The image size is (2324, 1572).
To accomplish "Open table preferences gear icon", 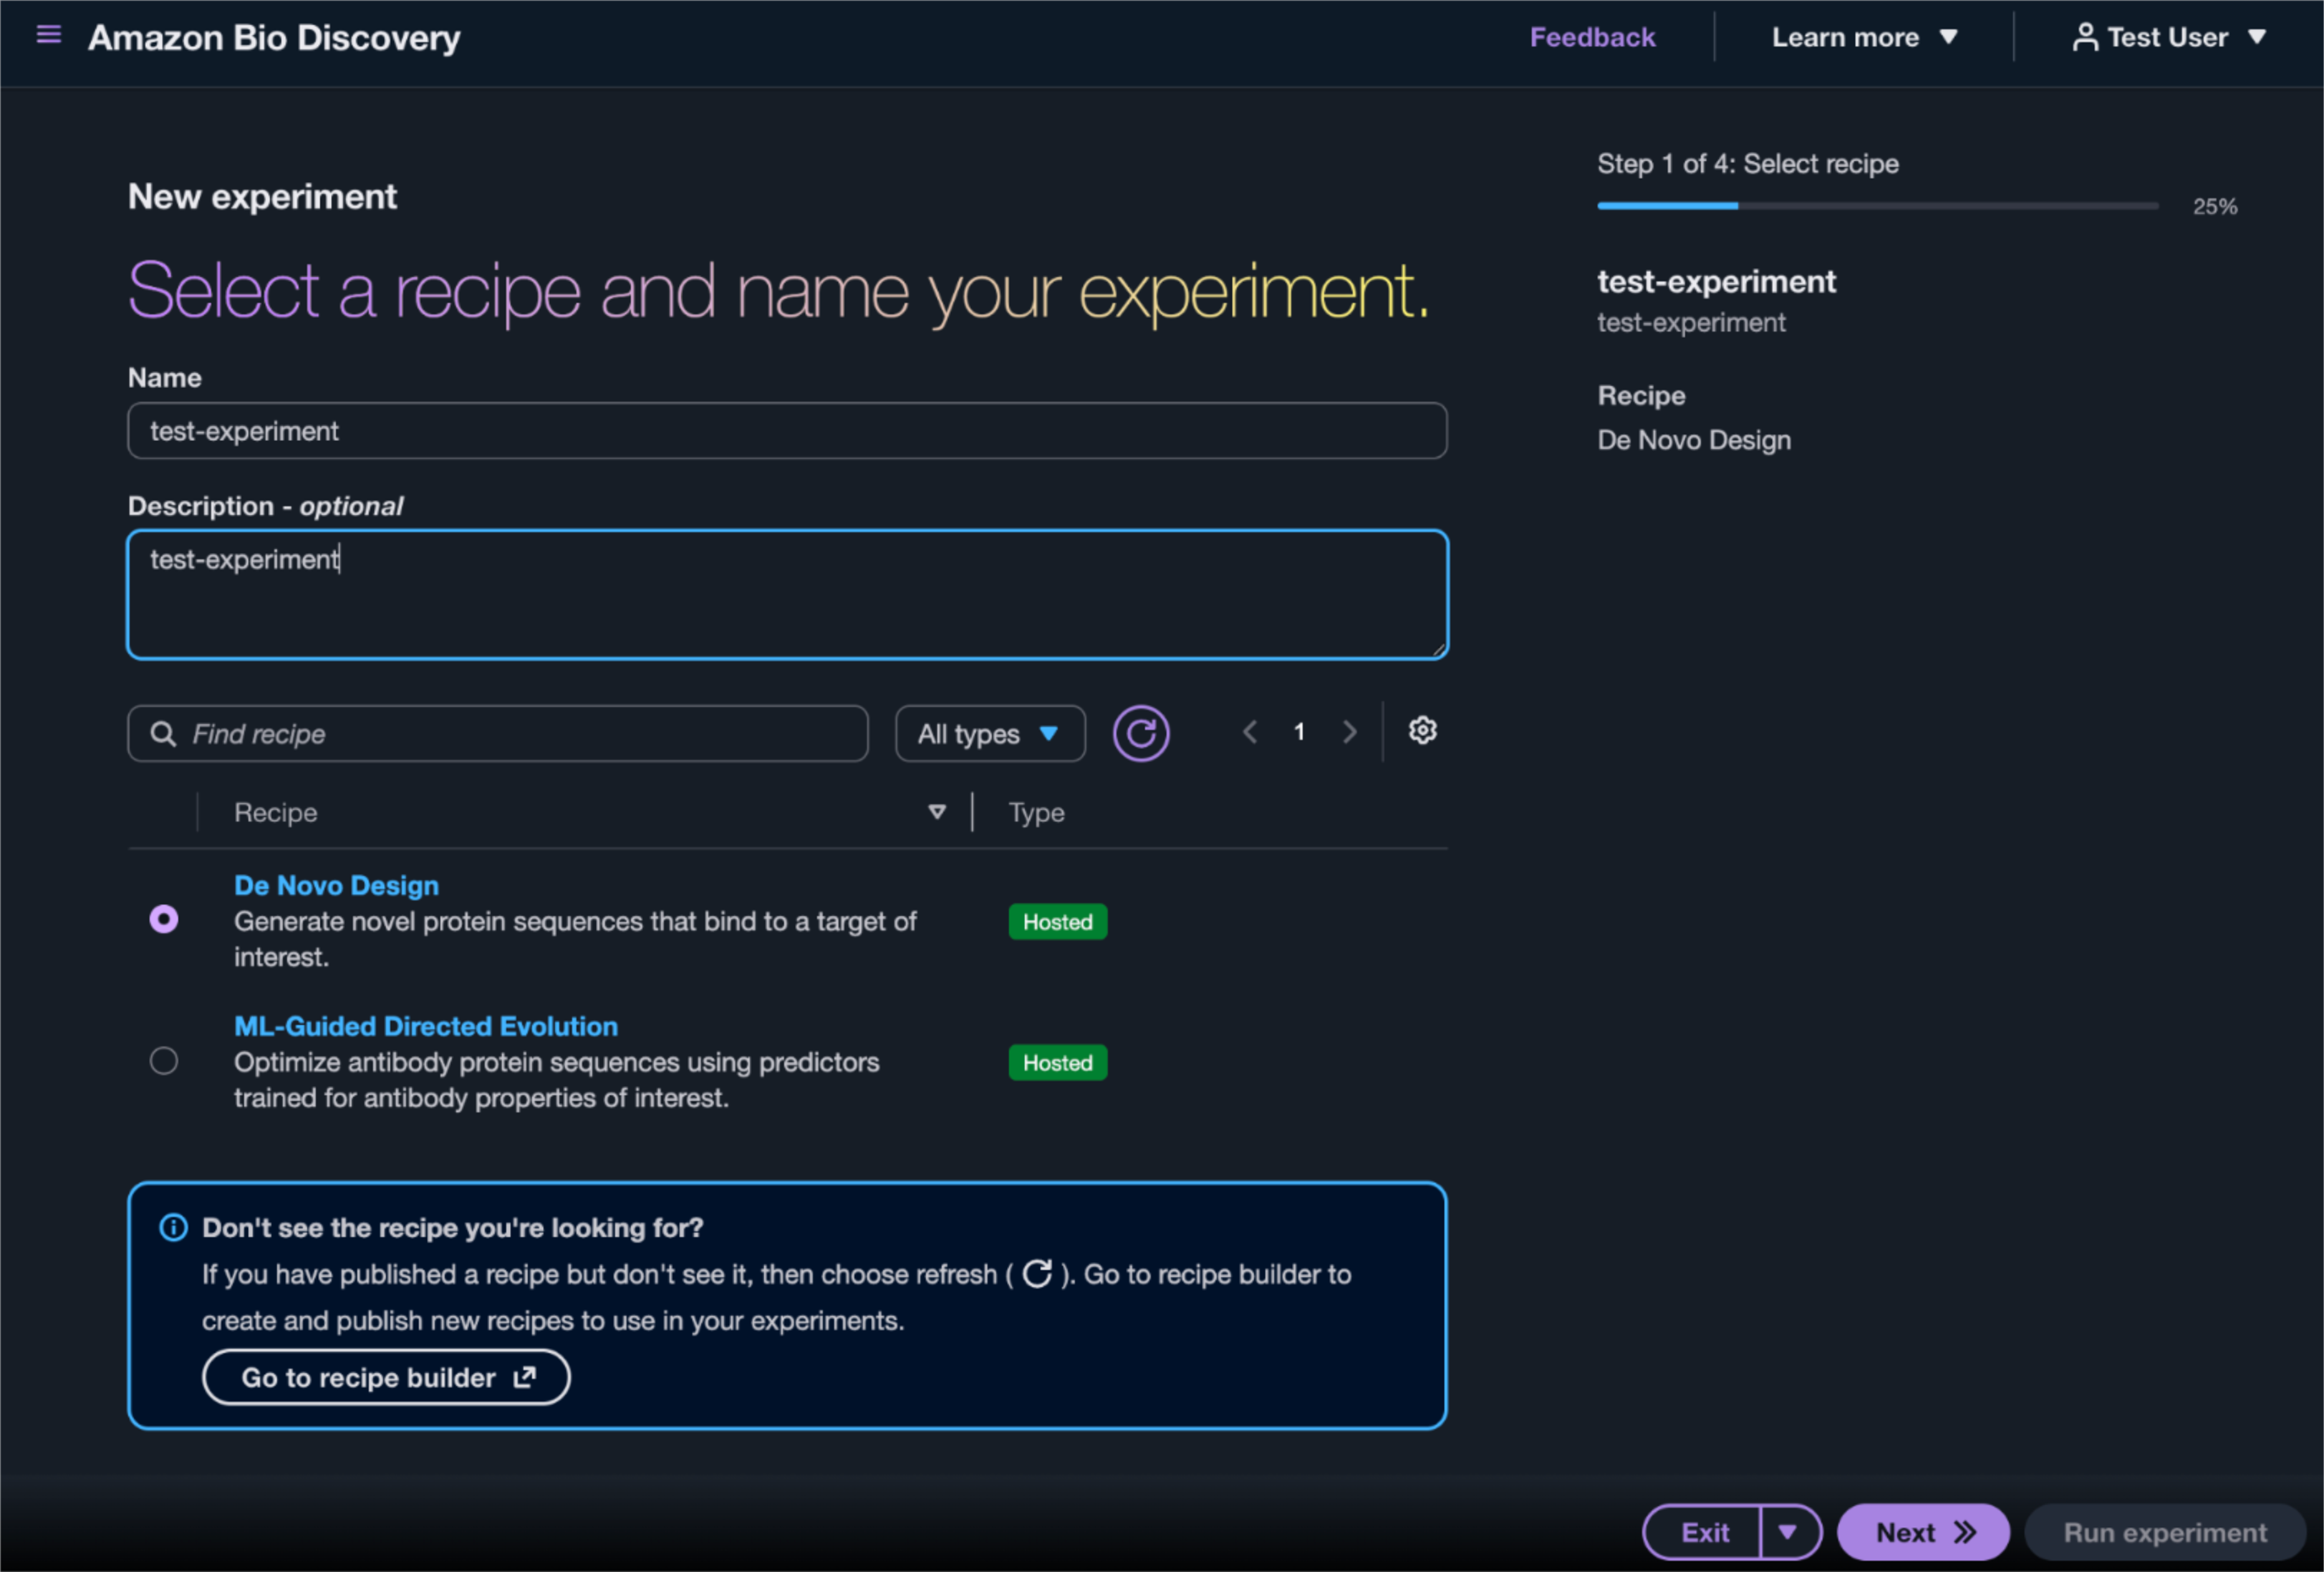I will (x=1423, y=731).
